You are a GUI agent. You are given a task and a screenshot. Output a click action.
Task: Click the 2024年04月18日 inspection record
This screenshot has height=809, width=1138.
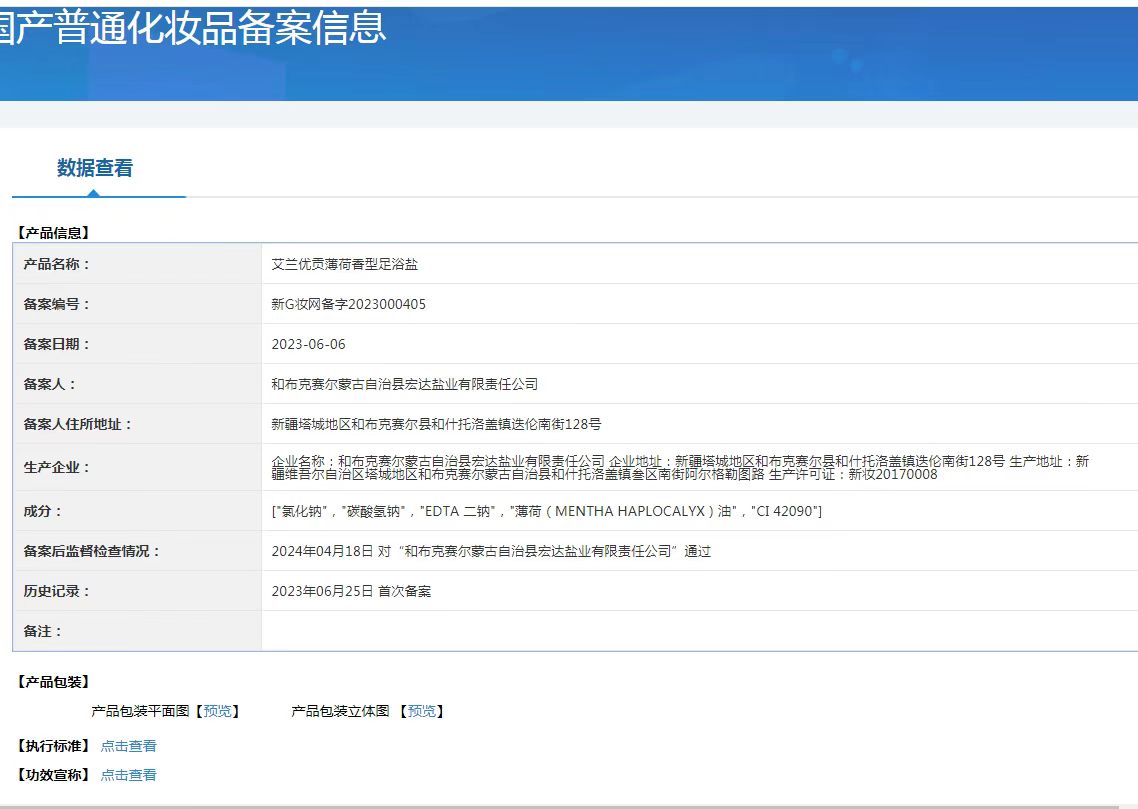(x=490, y=551)
